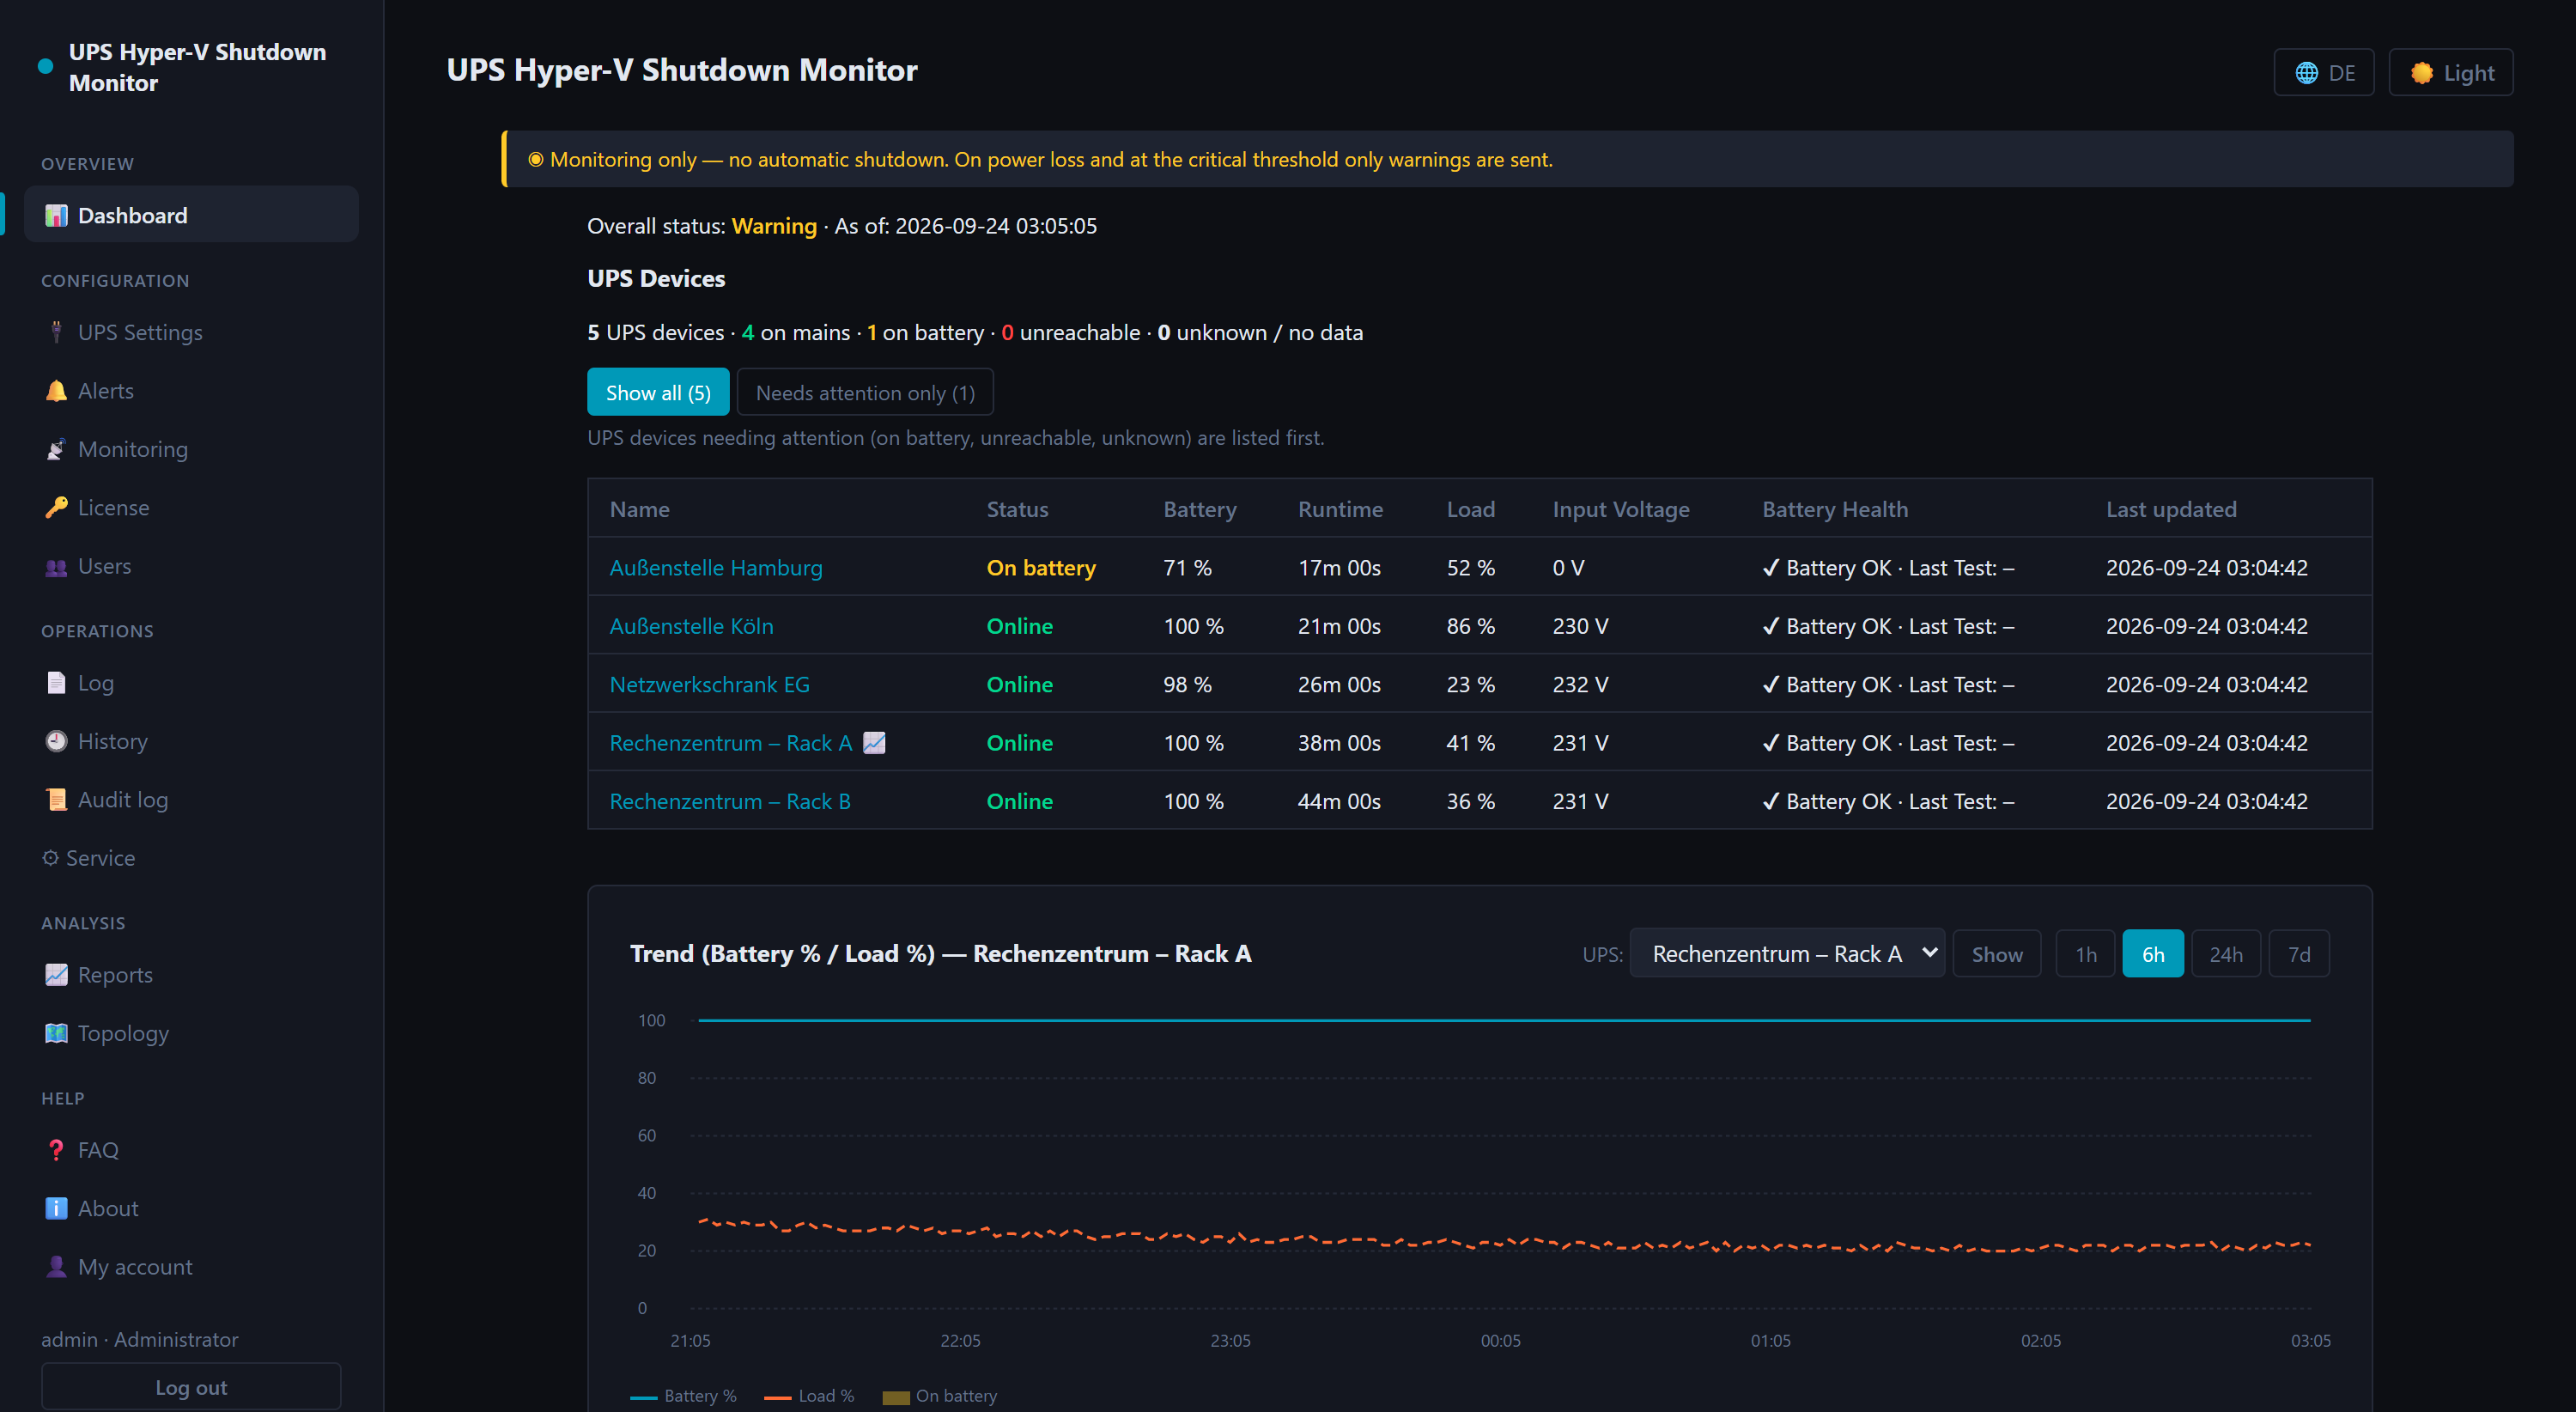Open the Netzwerkschrank EG device link
The image size is (2576, 1412).
tap(710, 685)
